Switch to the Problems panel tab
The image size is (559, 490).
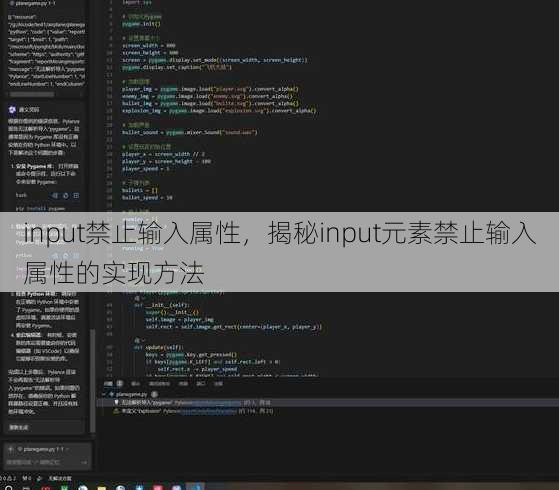pos(108,383)
